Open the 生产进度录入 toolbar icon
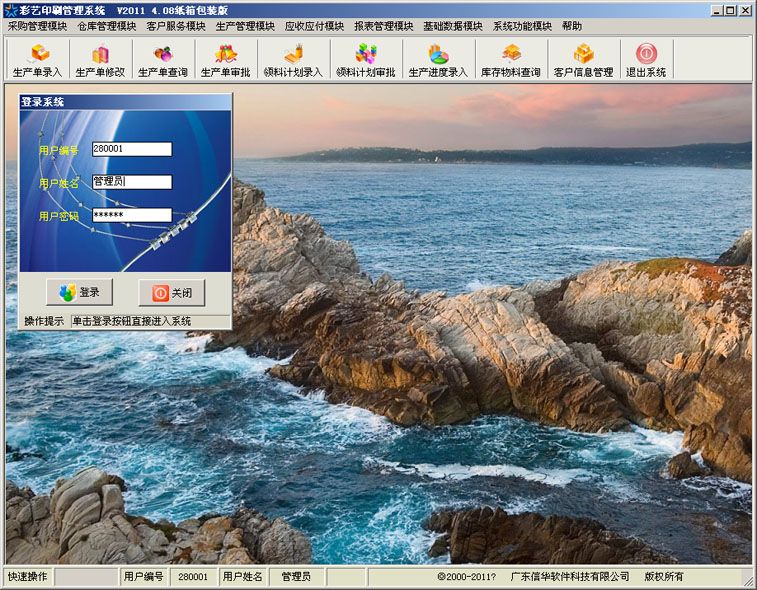 point(438,60)
